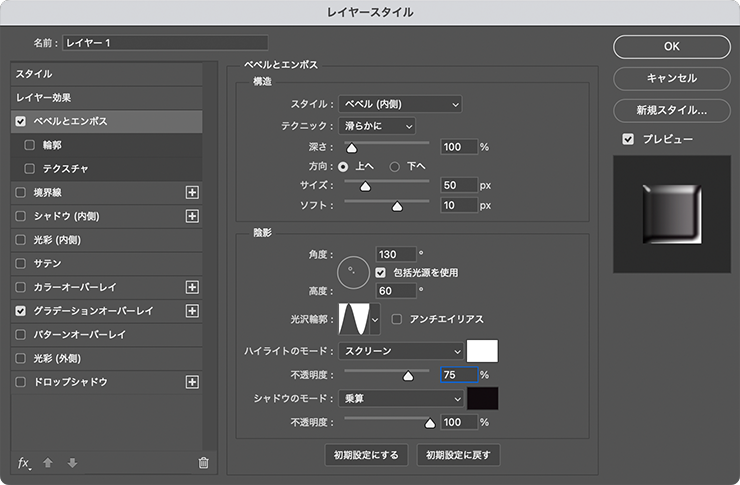Click the 名前 layer name input field
This screenshot has width=740, height=485.
(x=165, y=43)
